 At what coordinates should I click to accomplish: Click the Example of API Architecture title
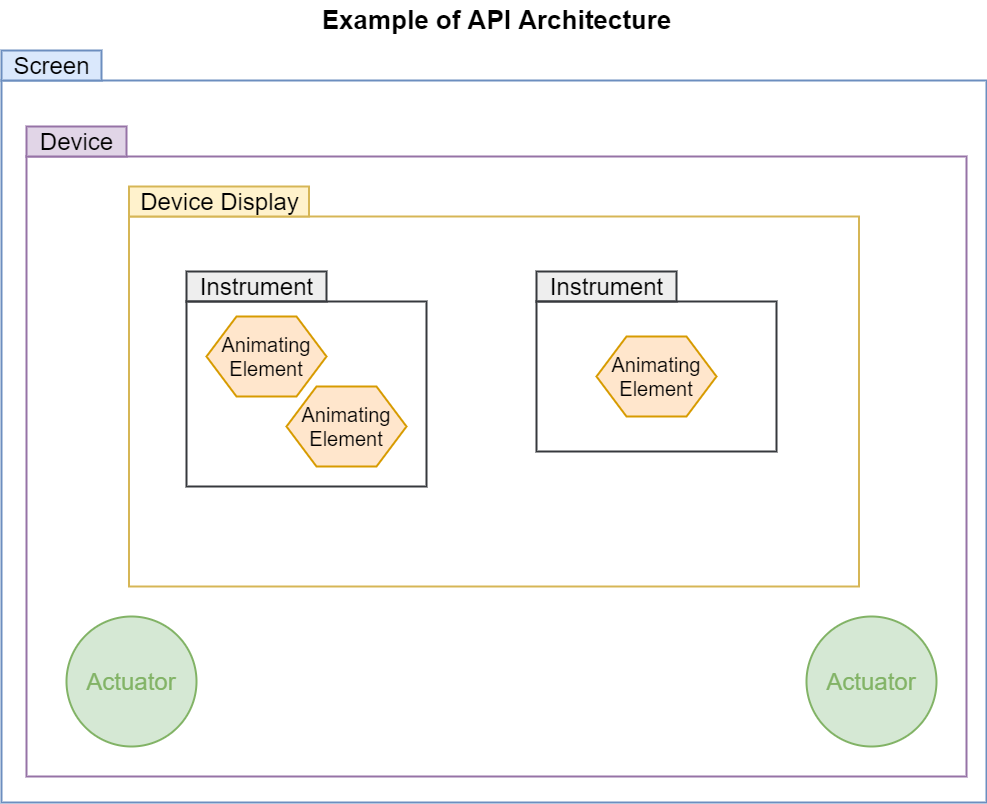click(x=497, y=20)
